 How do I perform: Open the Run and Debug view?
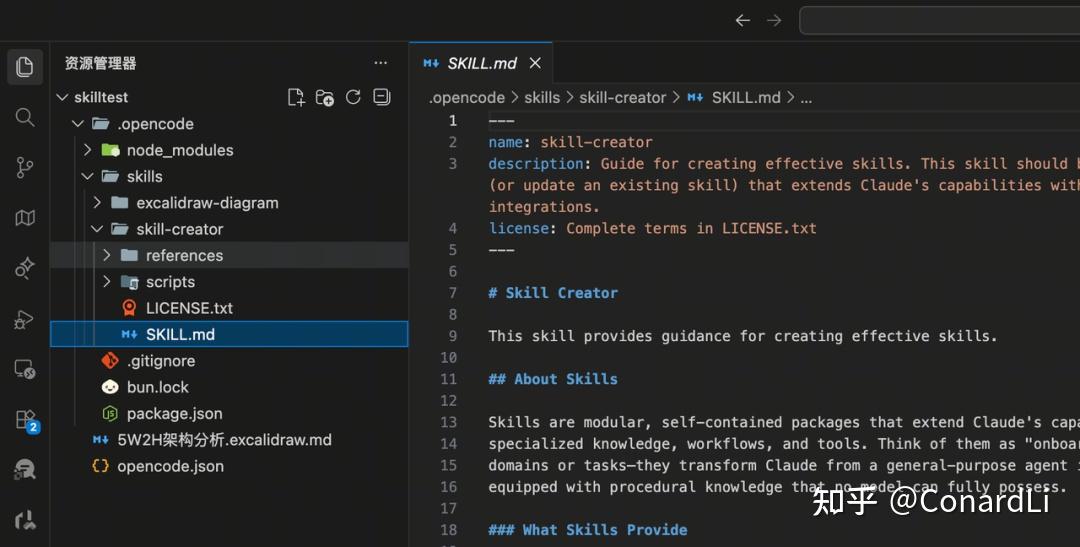tap(25, 319)
